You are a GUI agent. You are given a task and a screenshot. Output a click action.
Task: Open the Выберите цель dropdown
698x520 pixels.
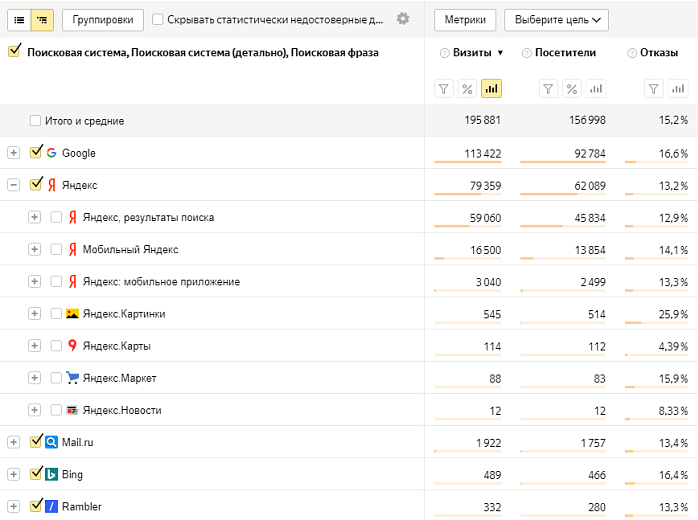click(x=555, y=19)
